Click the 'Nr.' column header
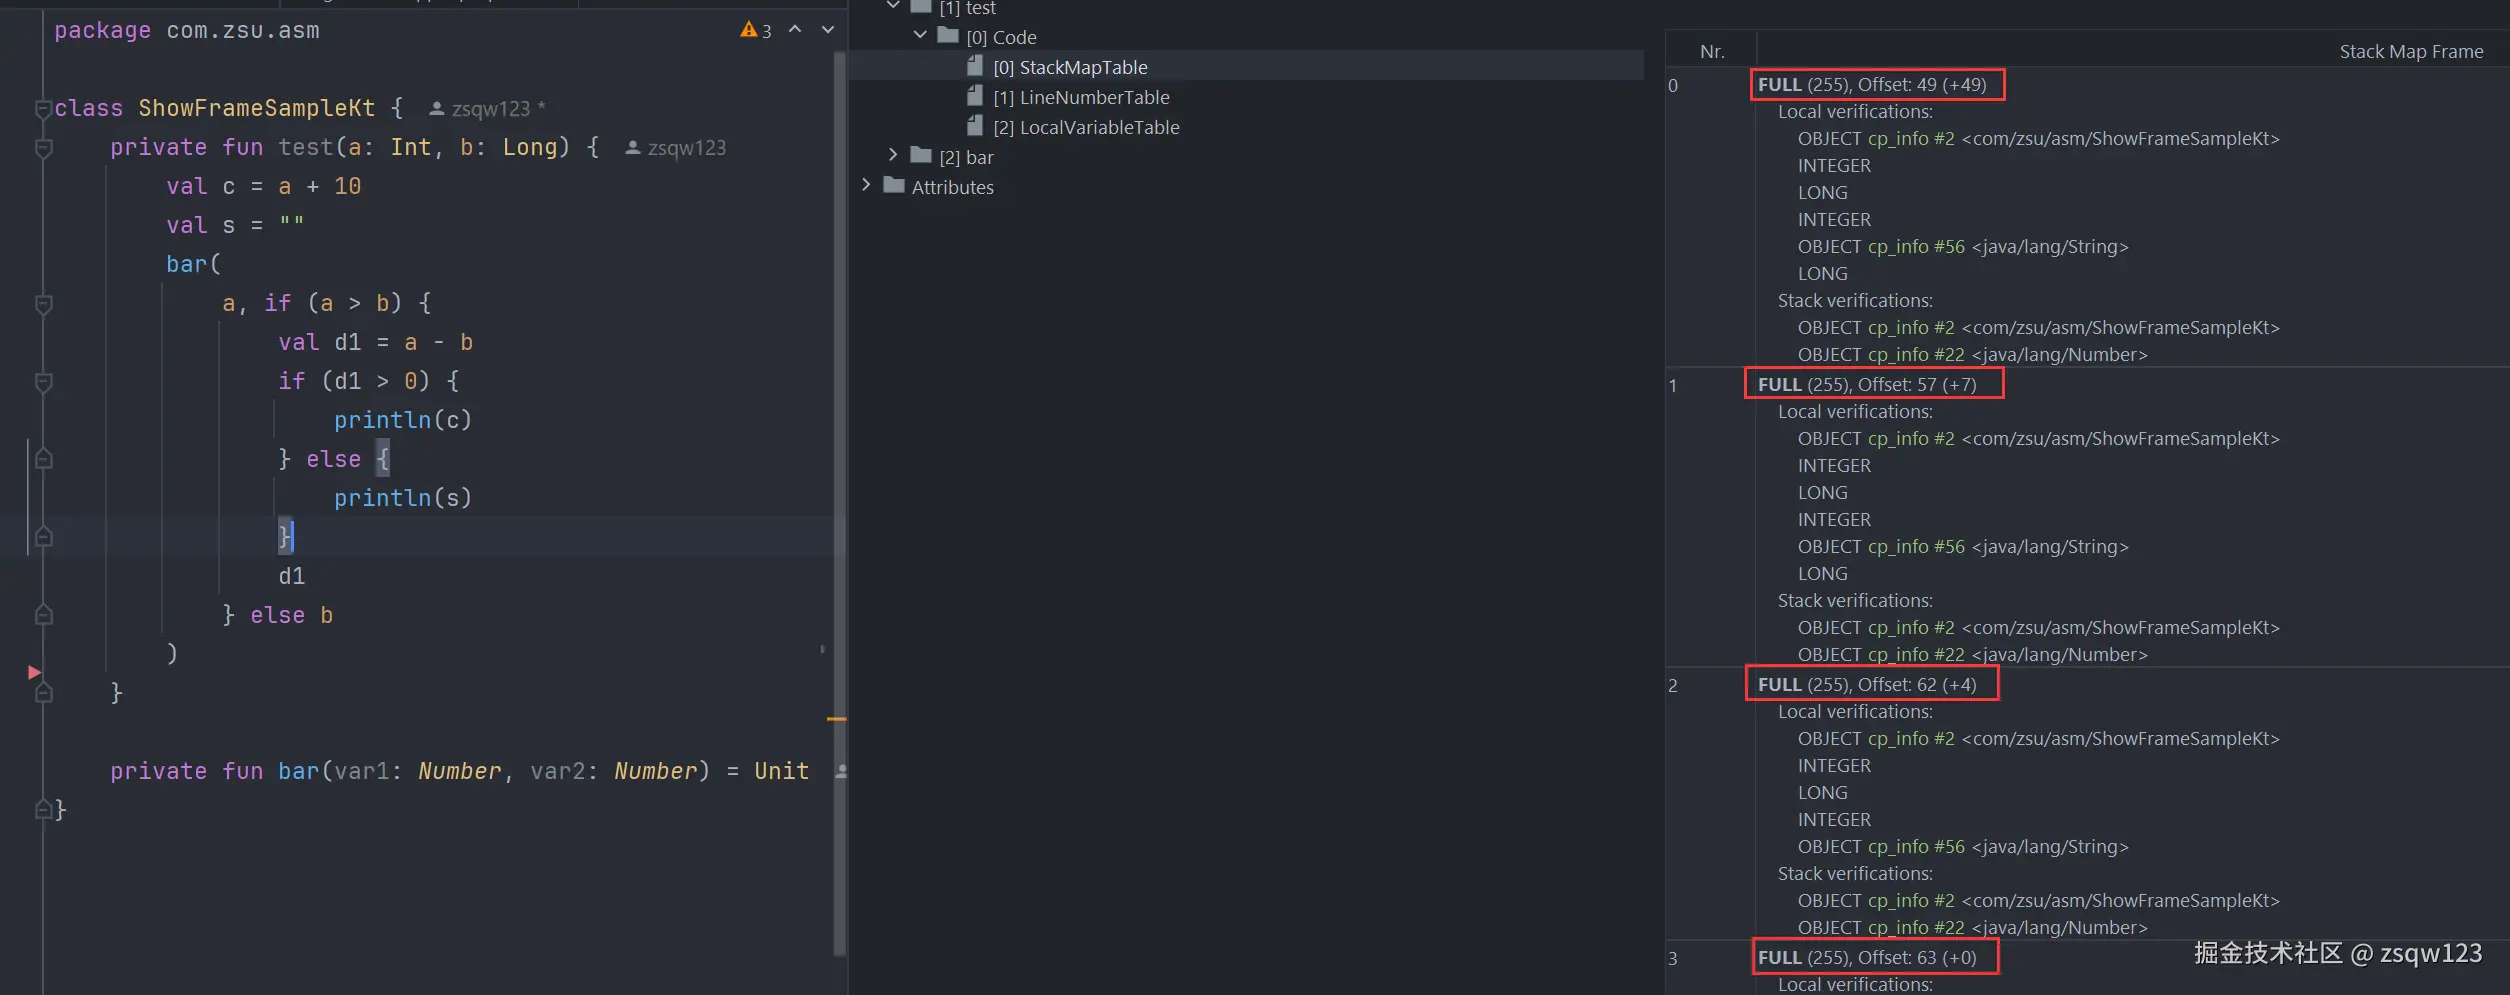 click(x=1712, y=51)
